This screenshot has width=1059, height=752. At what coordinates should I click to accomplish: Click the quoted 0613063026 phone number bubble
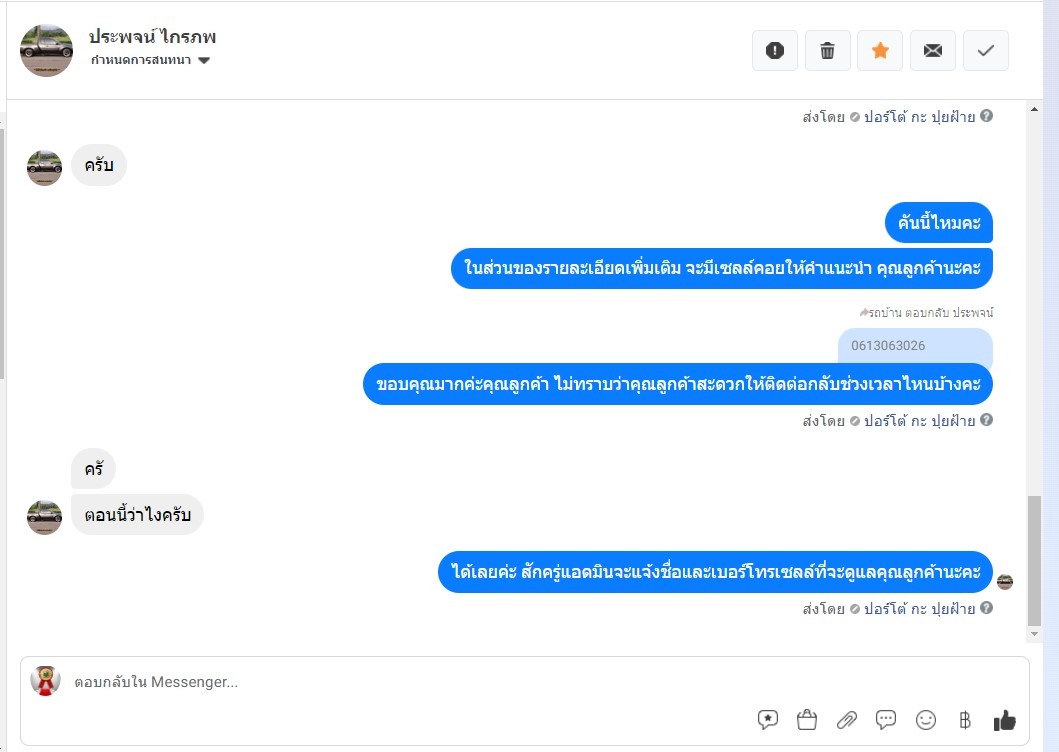tap(915, 346)
